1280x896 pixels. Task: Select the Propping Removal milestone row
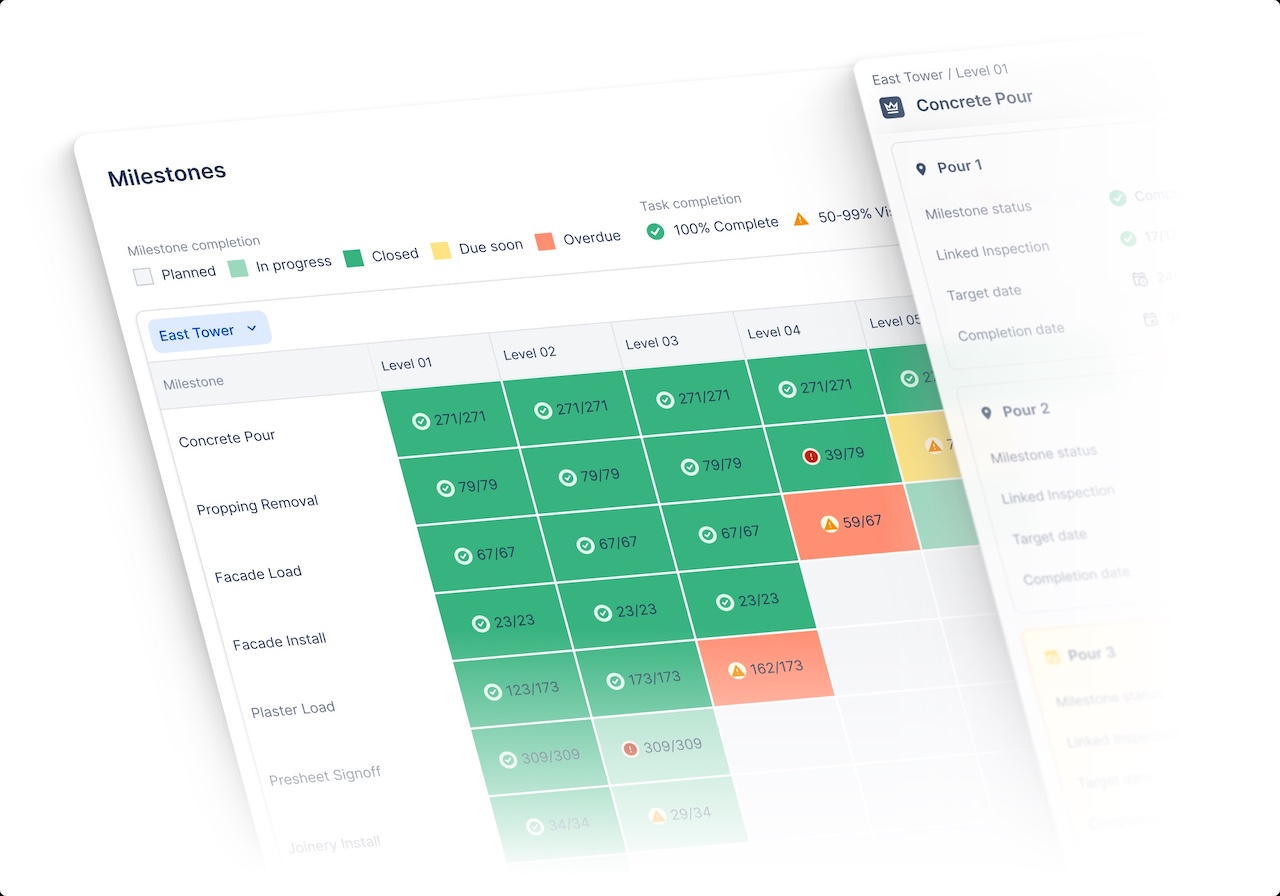[257, 505]
